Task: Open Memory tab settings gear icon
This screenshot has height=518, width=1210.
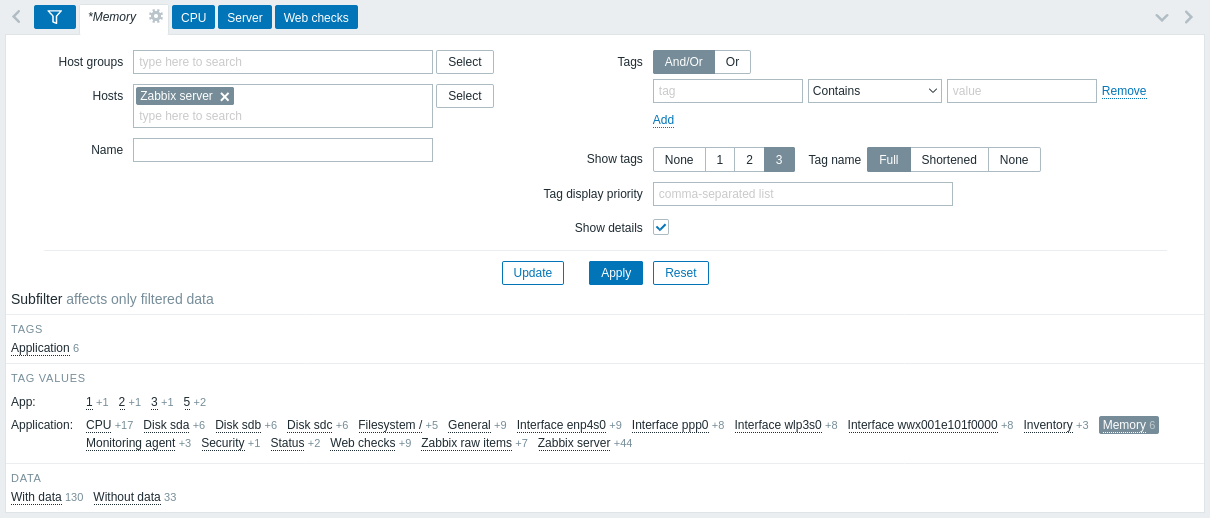Action: tap(156, 16)
